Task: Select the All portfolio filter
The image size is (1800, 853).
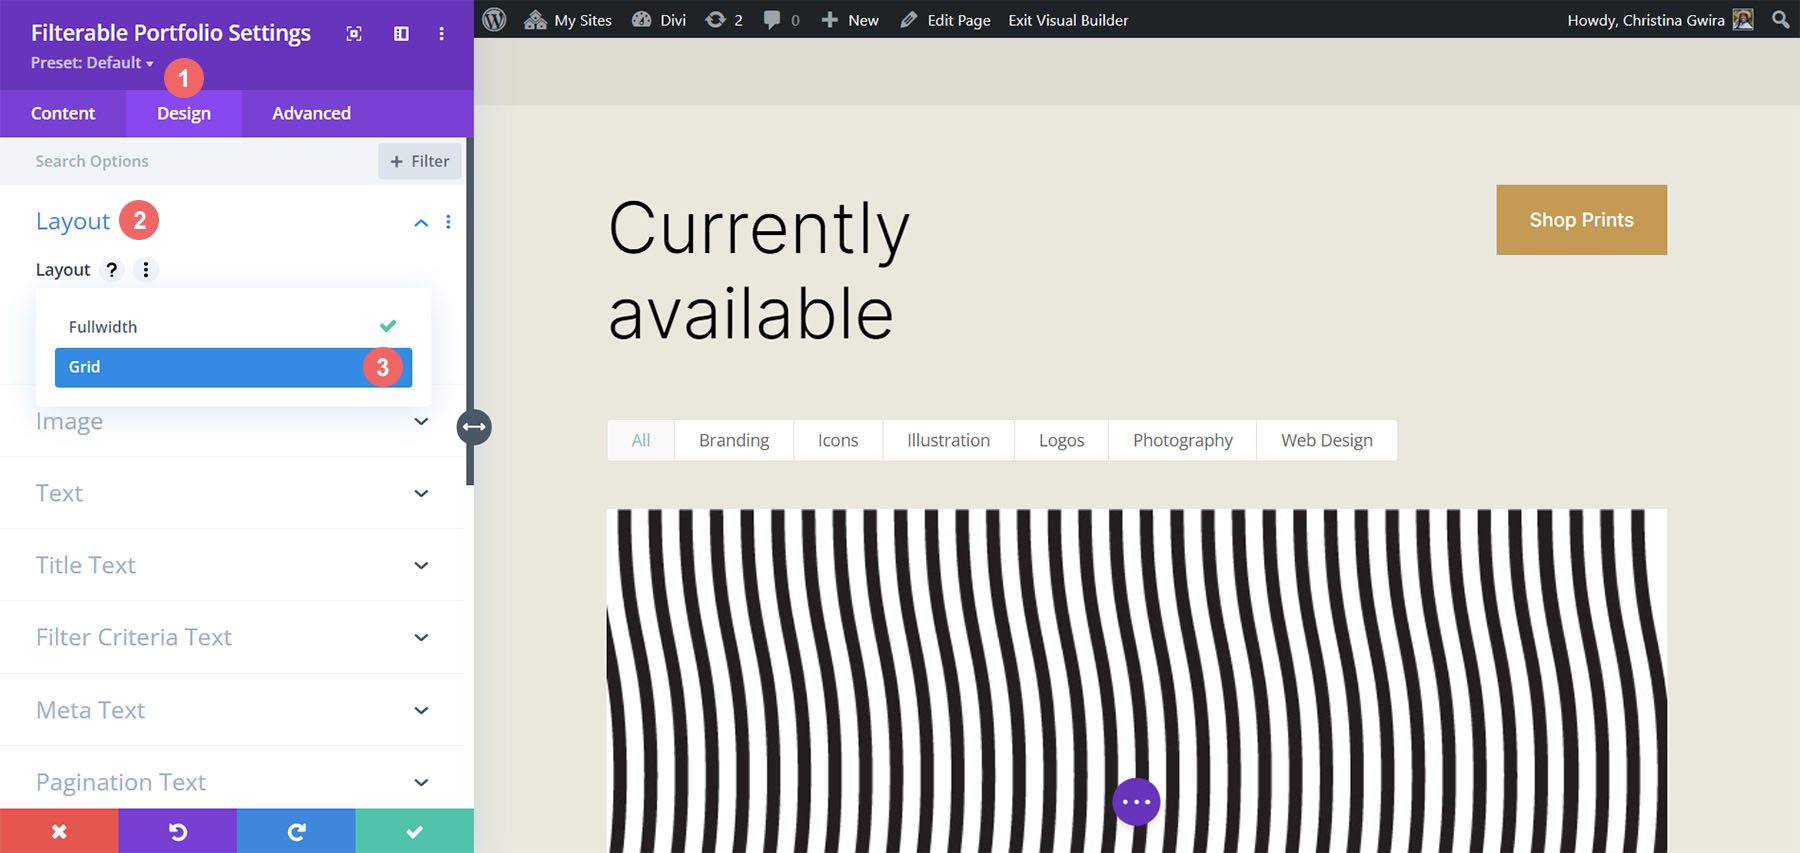Action: (641, 440)
